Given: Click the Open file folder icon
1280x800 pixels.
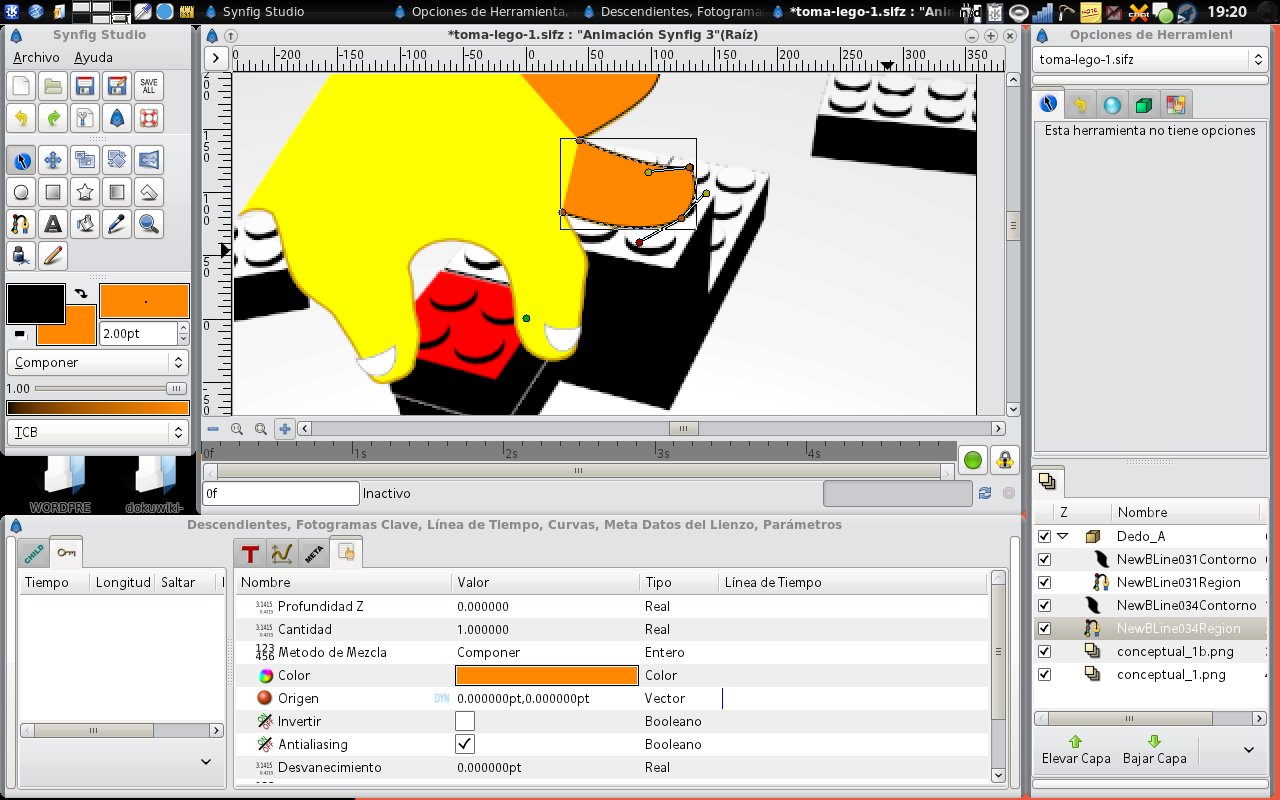Looking at the screenshot, I should [x=54, y=86].
